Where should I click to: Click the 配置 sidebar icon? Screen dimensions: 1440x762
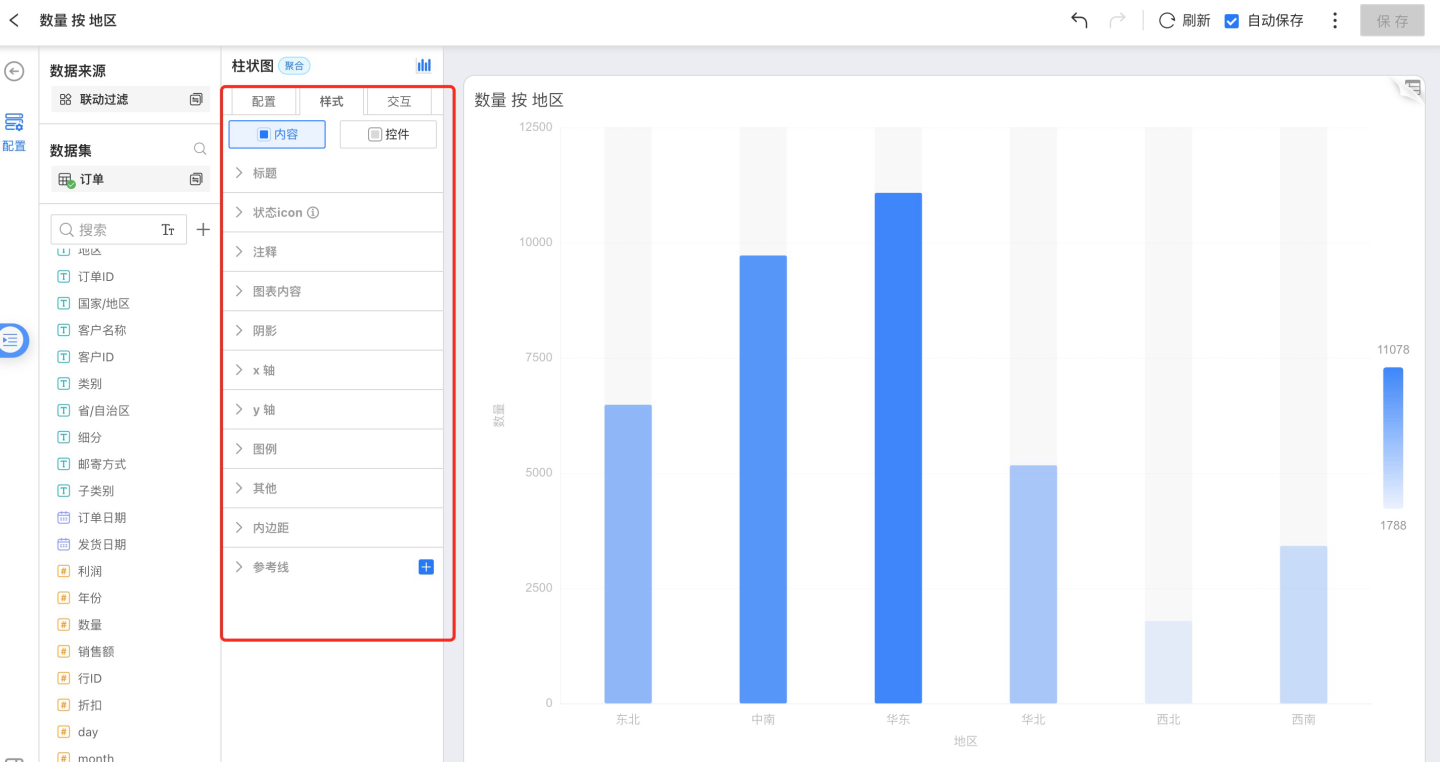pos(14,129)
